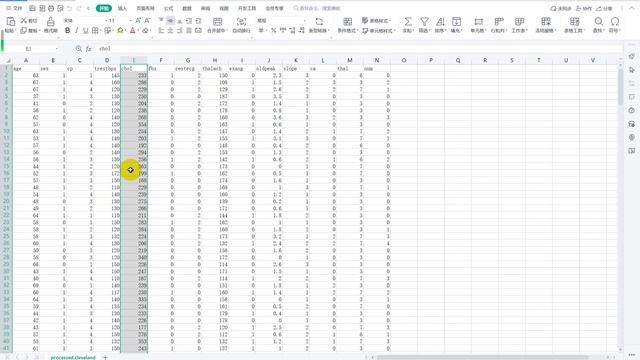Switch to the Formulas ribbon tab
Screen dimensions: 640x360
click(168, 8)
